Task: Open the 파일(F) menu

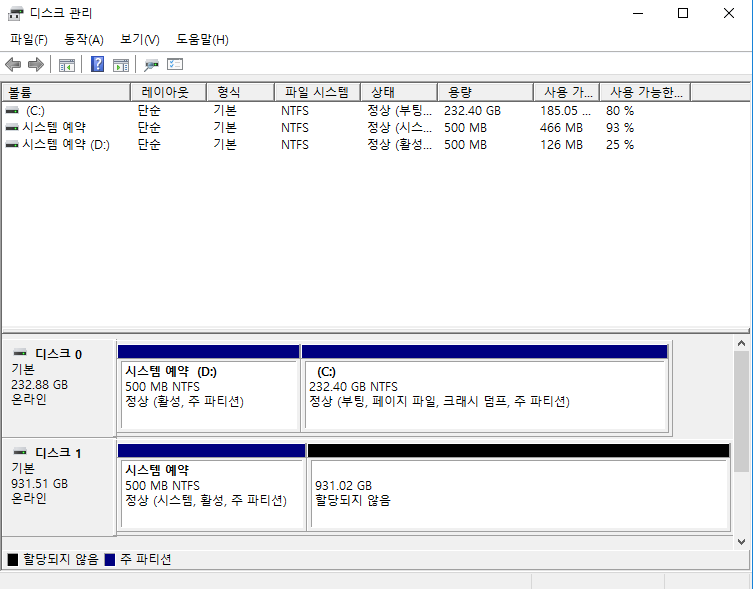Action: pos(29,39)
